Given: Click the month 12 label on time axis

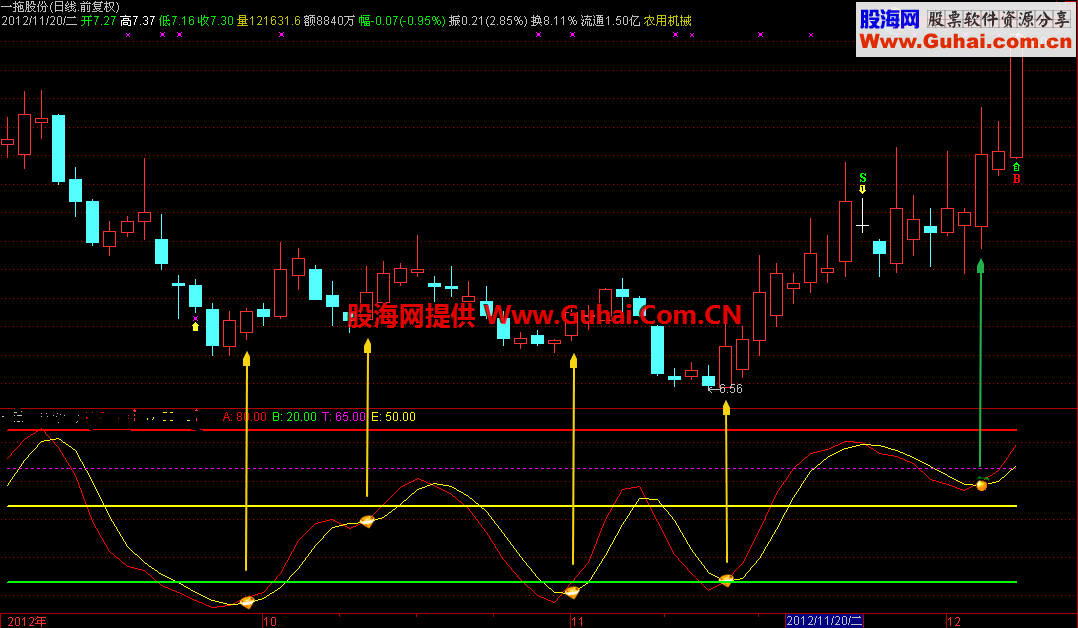Looking at the screenshot, I should [954, 621].
